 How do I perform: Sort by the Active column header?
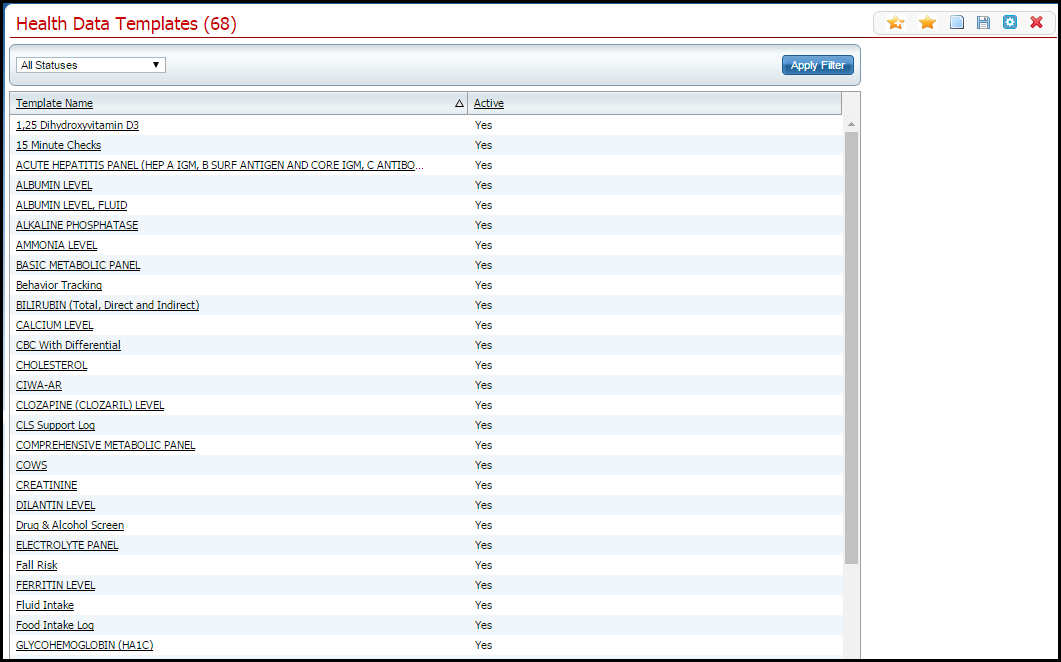coord(488,104)
